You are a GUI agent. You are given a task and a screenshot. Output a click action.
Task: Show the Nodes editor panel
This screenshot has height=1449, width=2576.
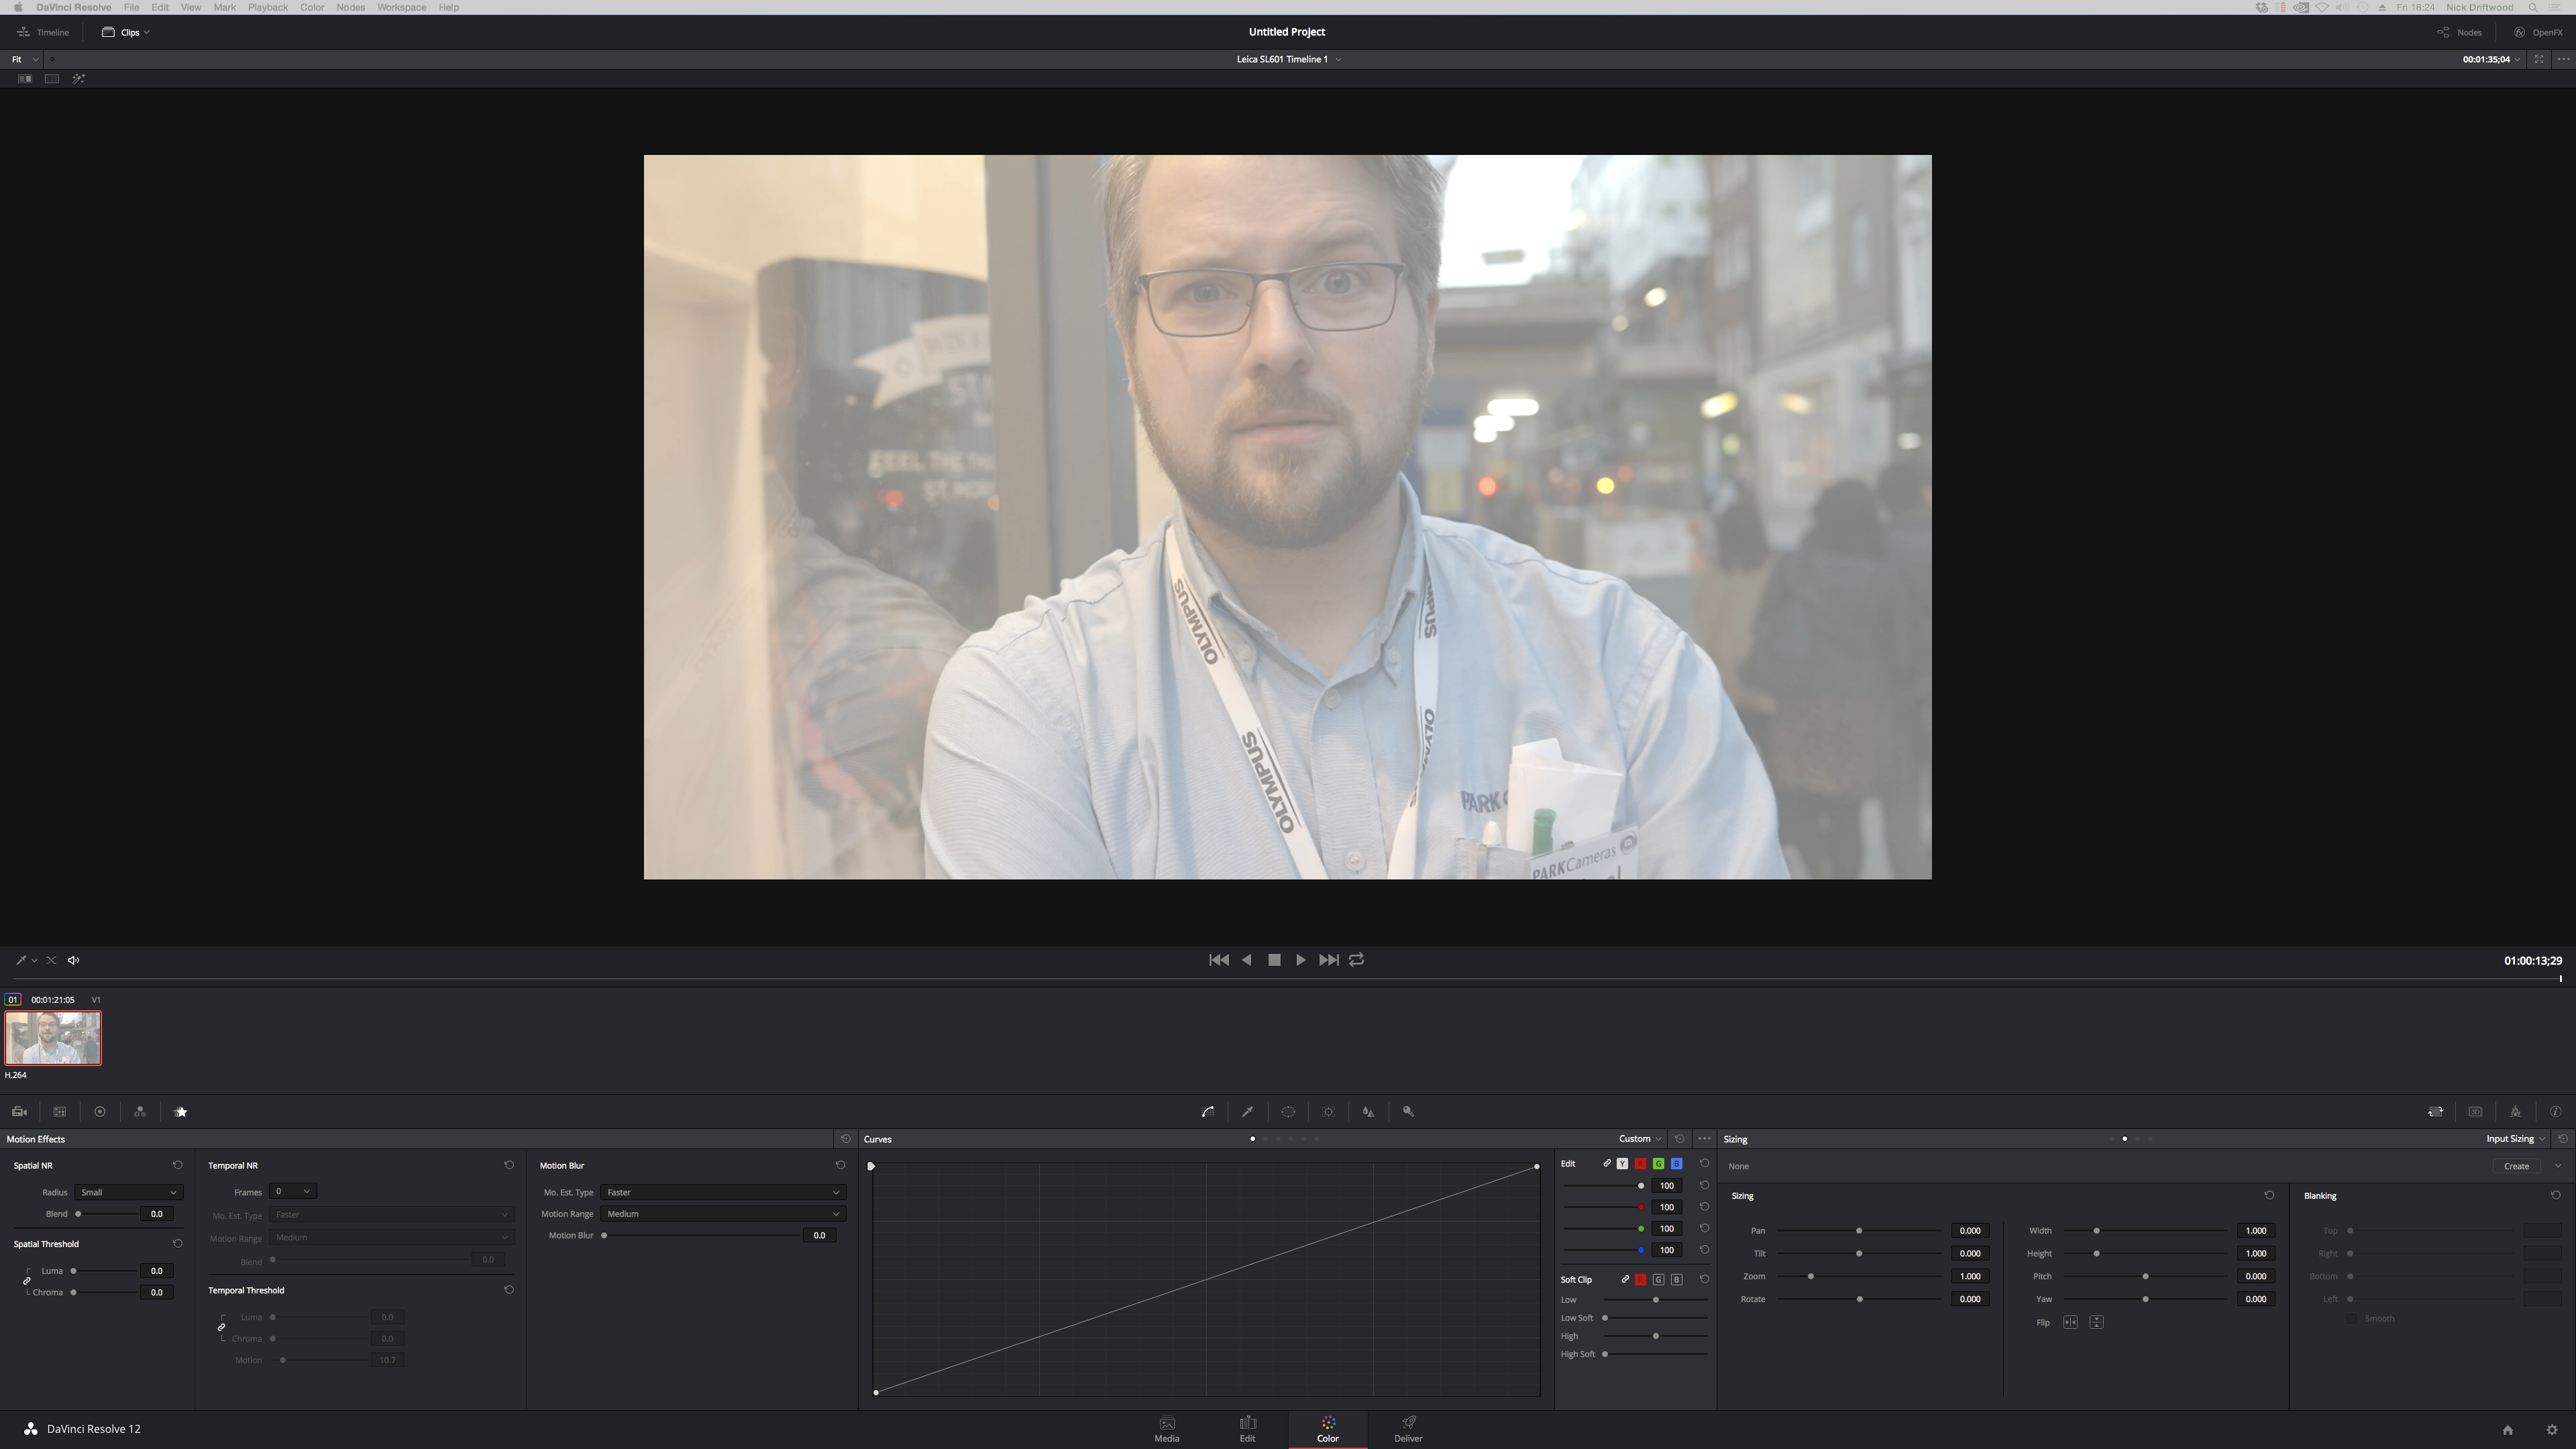coord(2460,32)
